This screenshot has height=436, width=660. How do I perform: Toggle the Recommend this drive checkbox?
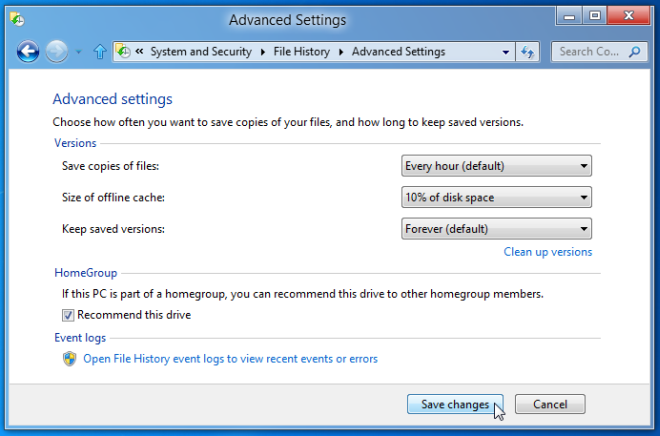(68, 315)
